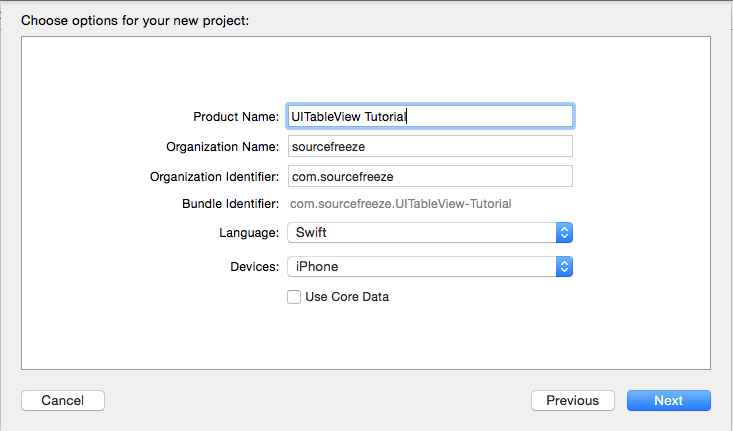The height and width of the screenshot is (431, 733).
Task: Enable the Use Core Data checkbox
Action: point(294,297)
